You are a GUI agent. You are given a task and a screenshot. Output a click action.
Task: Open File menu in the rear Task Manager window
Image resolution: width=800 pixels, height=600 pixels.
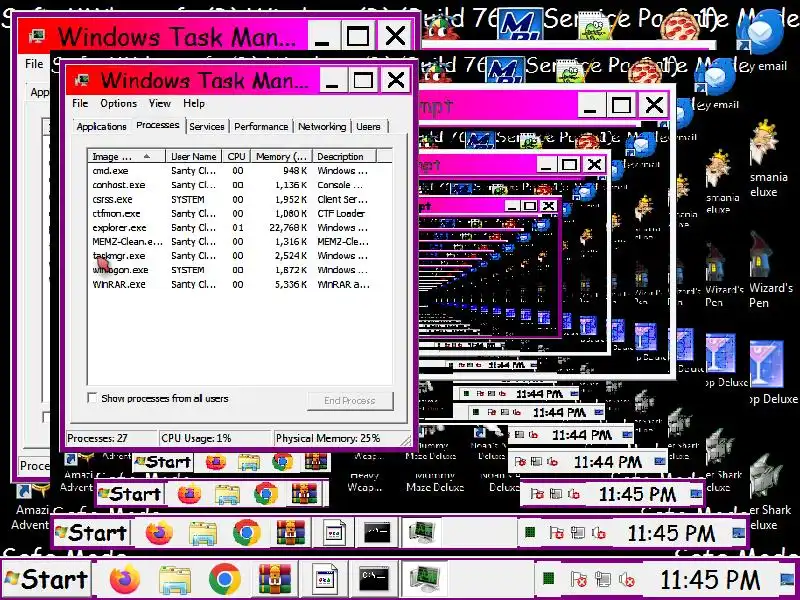pos(34,64)
